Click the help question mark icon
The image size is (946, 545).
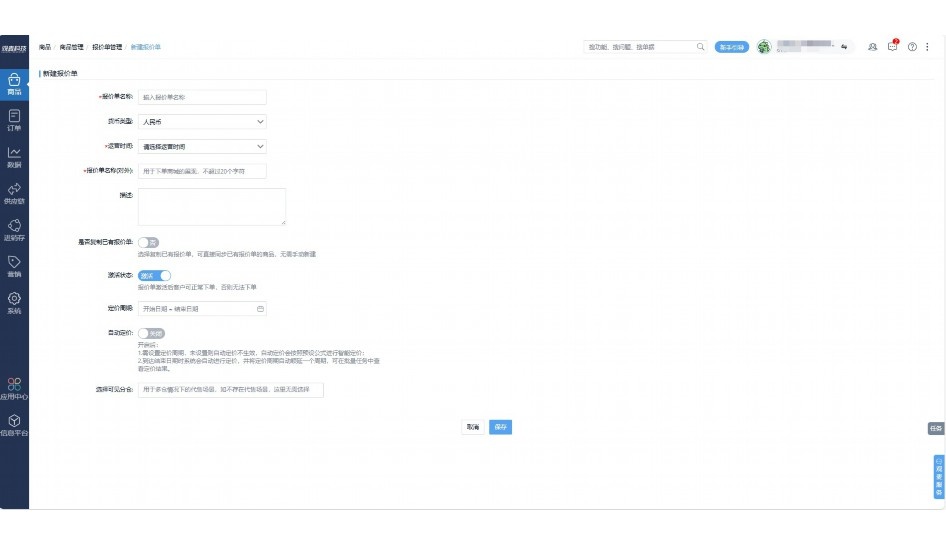click(912, 47)
